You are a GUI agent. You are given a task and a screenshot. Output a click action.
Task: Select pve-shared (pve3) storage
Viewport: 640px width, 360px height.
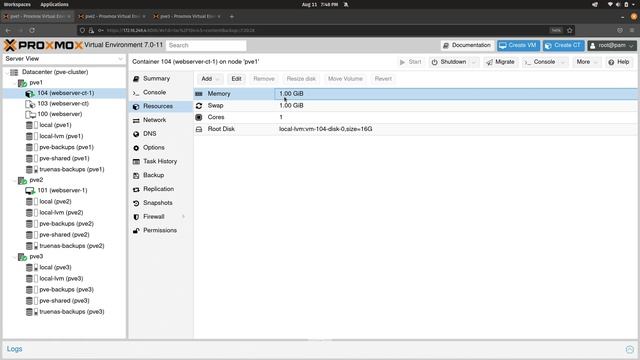coord(64,301)
